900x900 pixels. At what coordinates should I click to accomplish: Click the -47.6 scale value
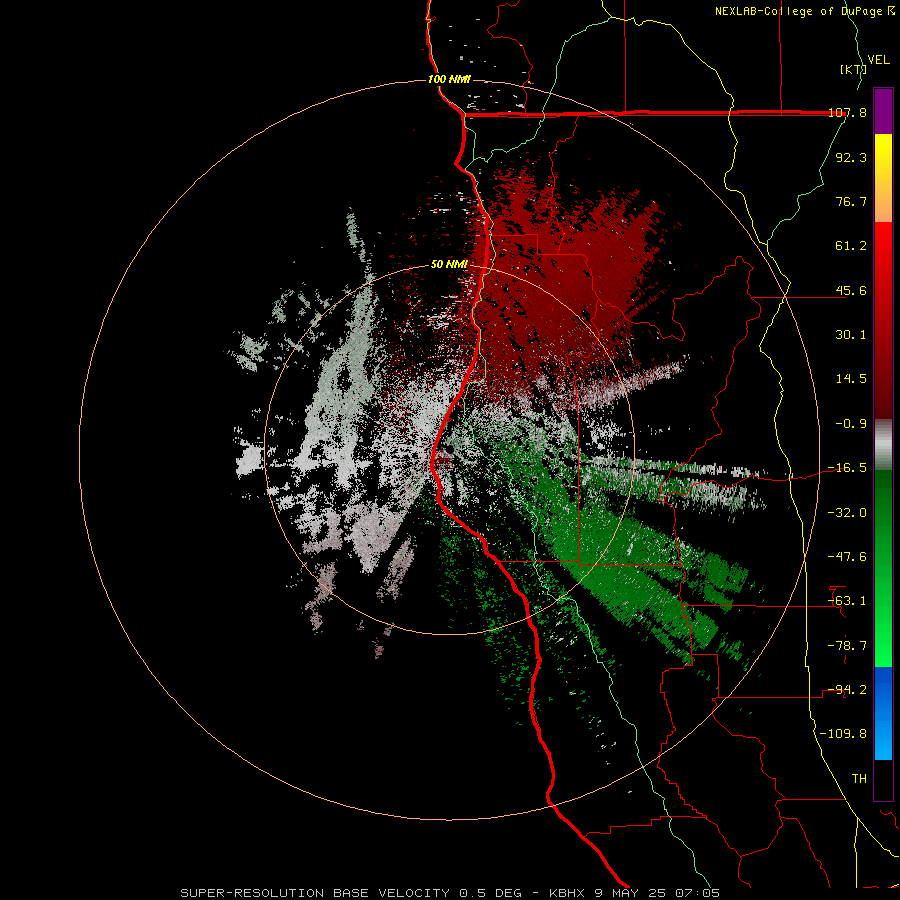(847, 556)
